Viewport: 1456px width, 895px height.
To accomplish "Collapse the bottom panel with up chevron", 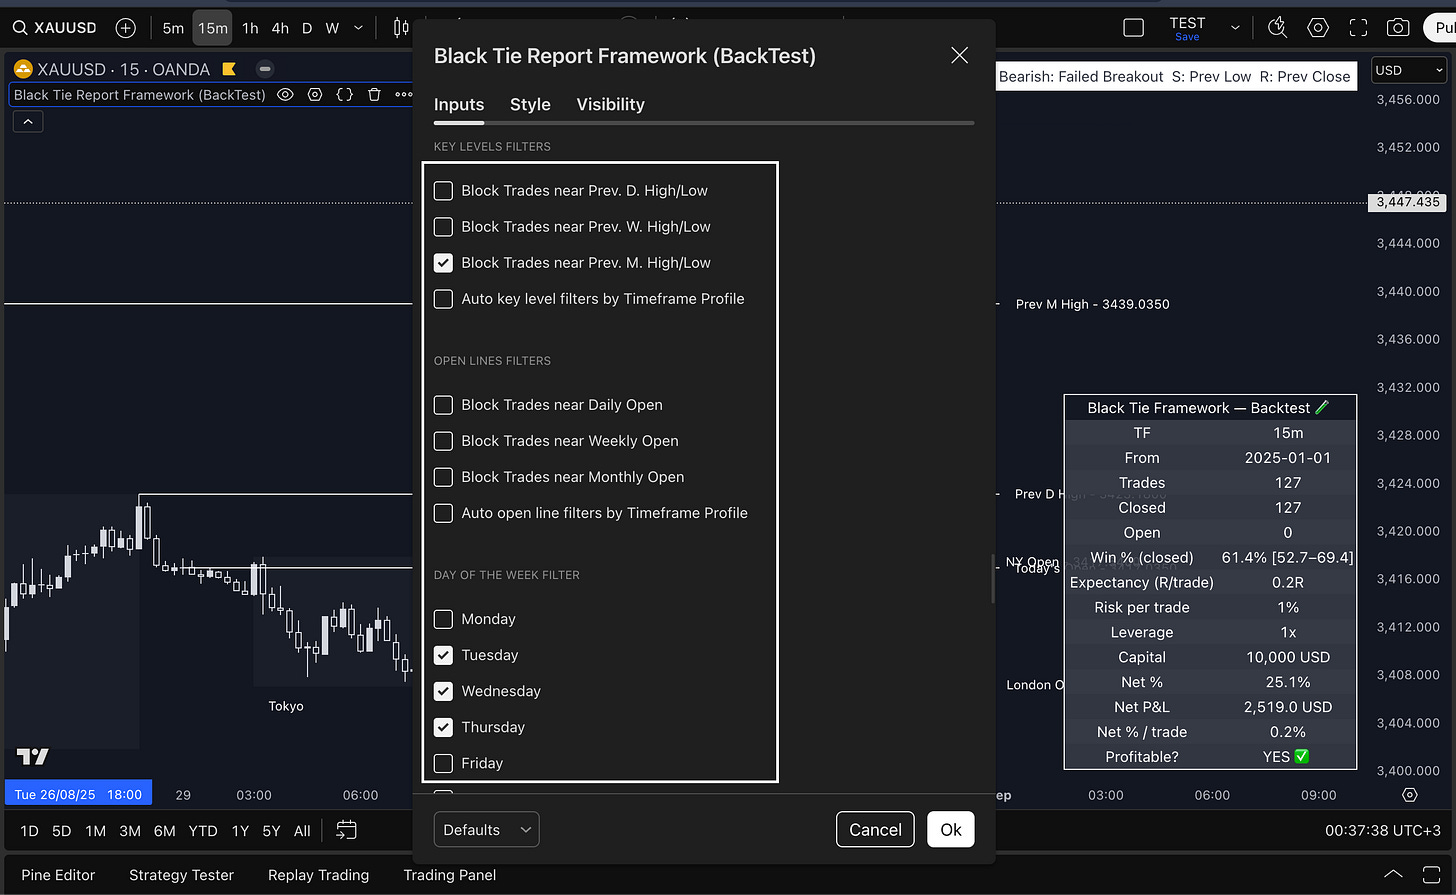I will pos(1393,875).
